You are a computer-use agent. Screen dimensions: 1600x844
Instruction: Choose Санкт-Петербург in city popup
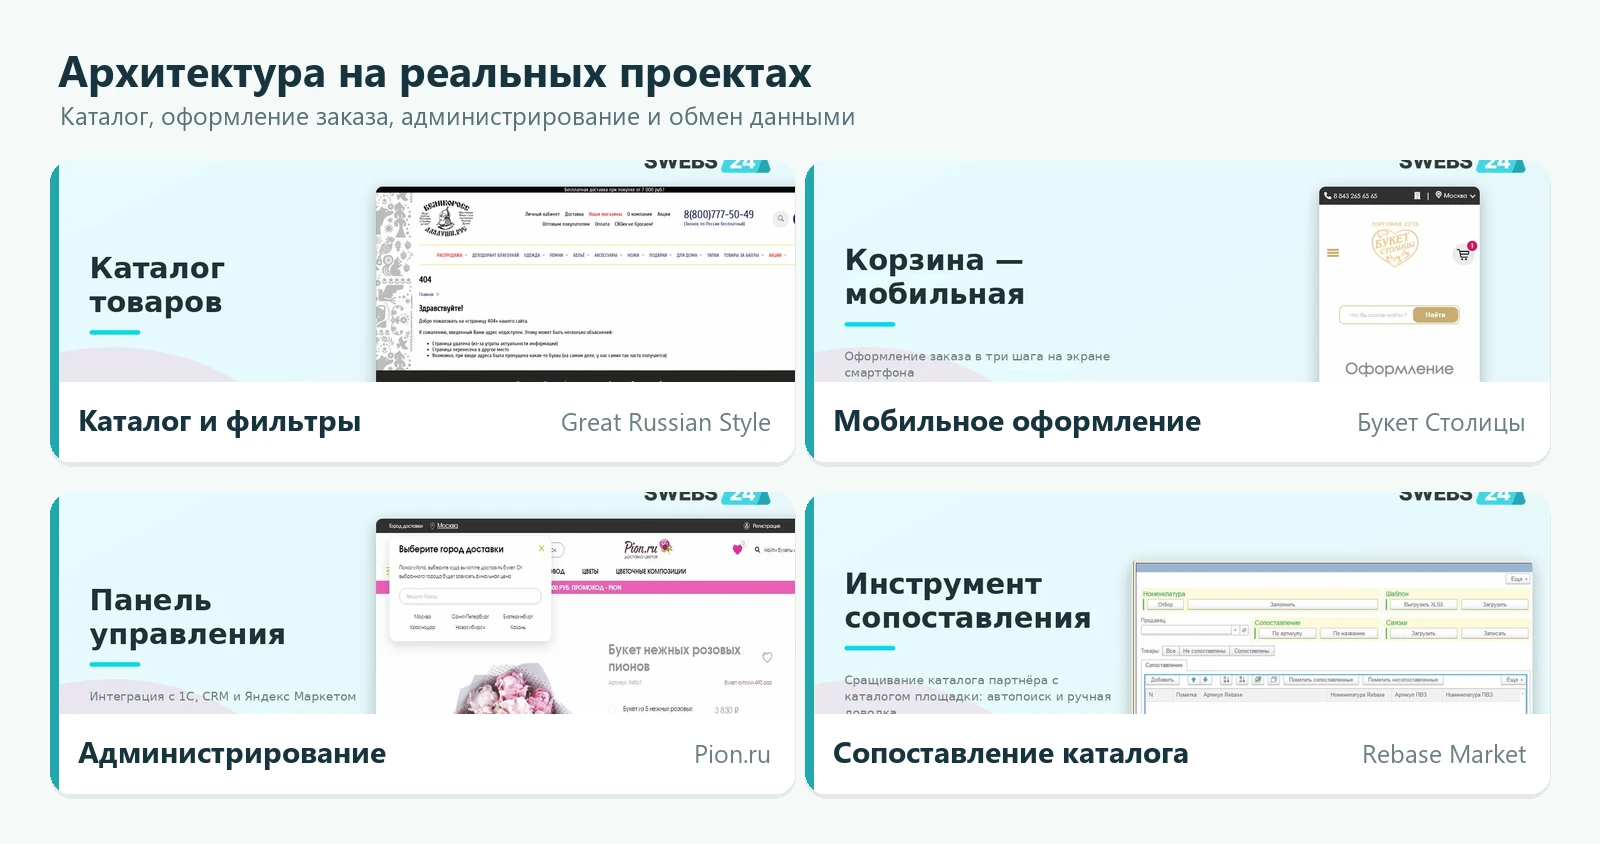[470, 616]
